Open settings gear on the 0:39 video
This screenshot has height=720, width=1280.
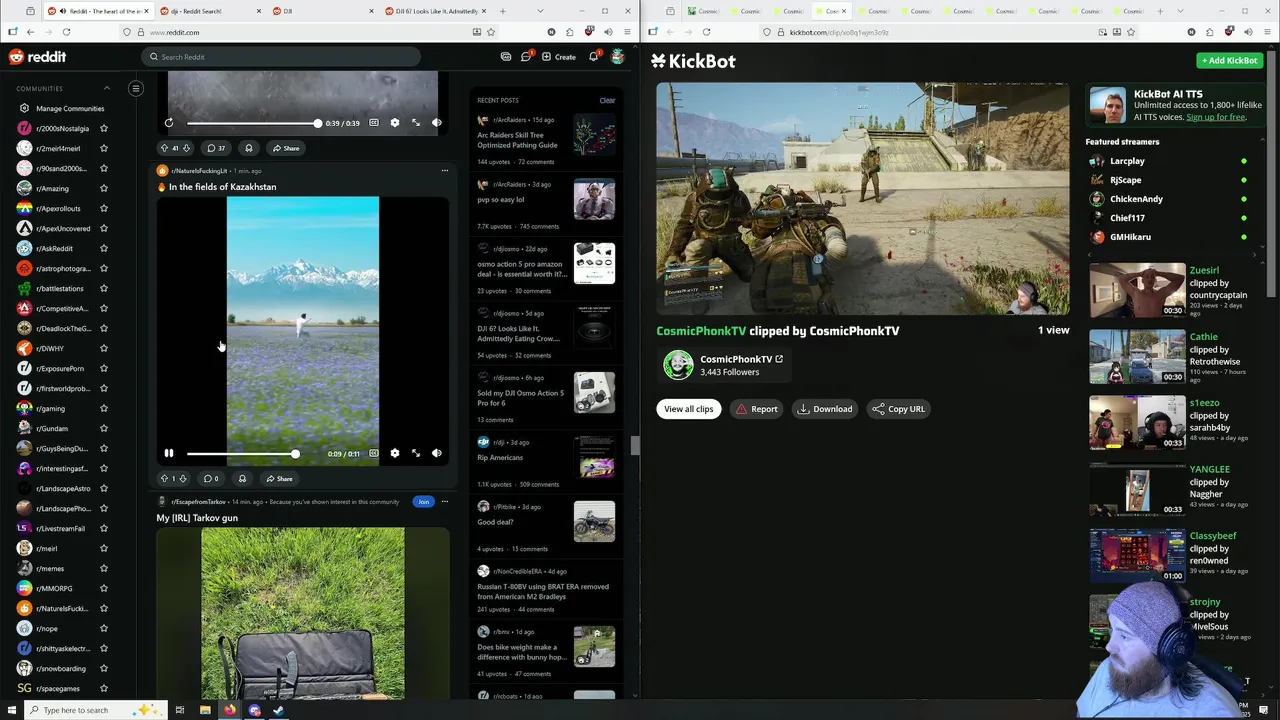coord(395,123)
